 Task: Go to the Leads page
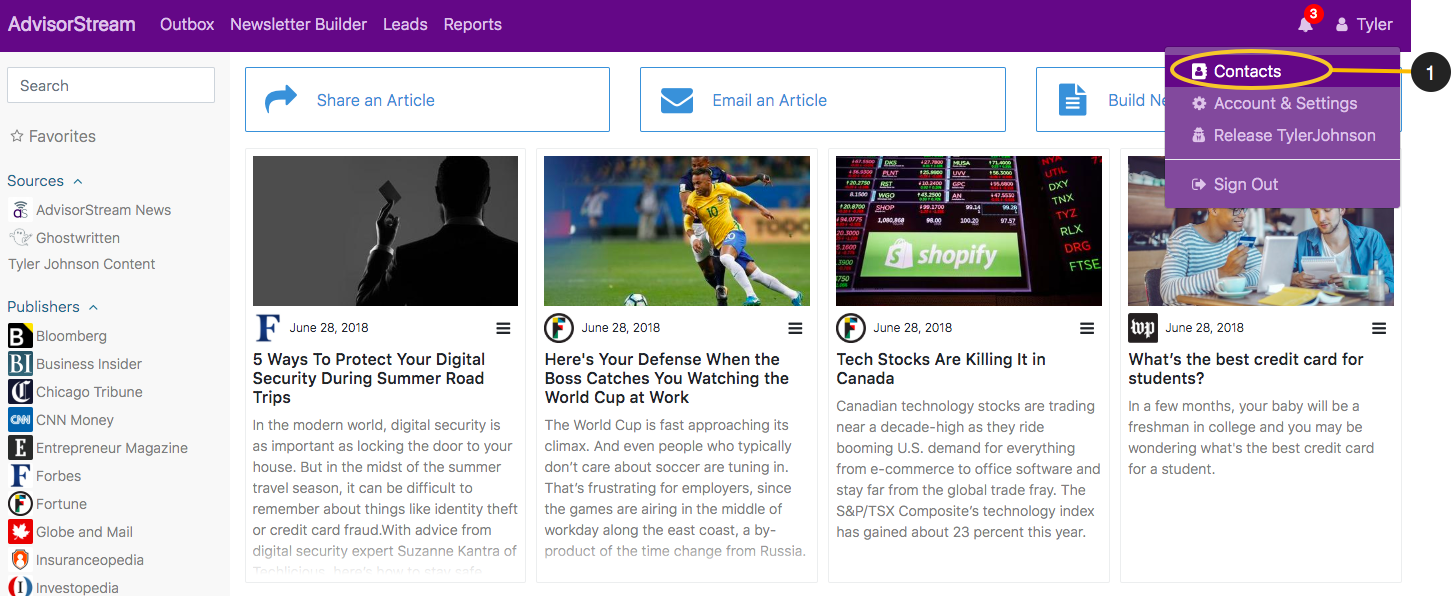coord(405,24)
